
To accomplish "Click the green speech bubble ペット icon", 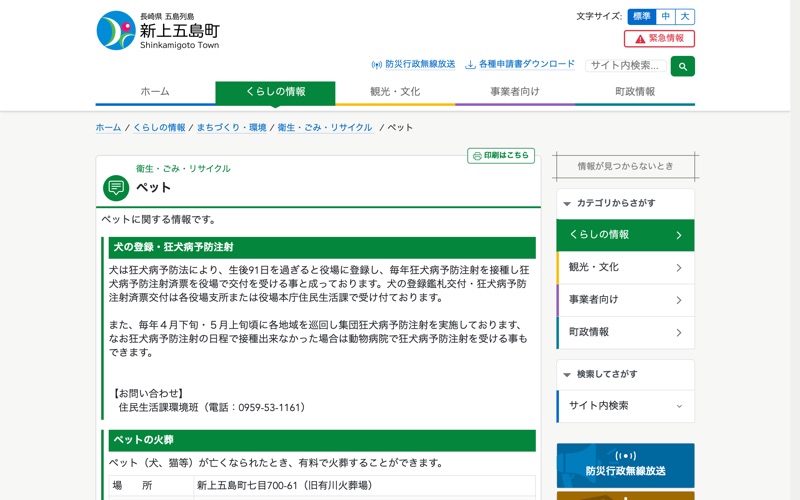I will (116, 188).
